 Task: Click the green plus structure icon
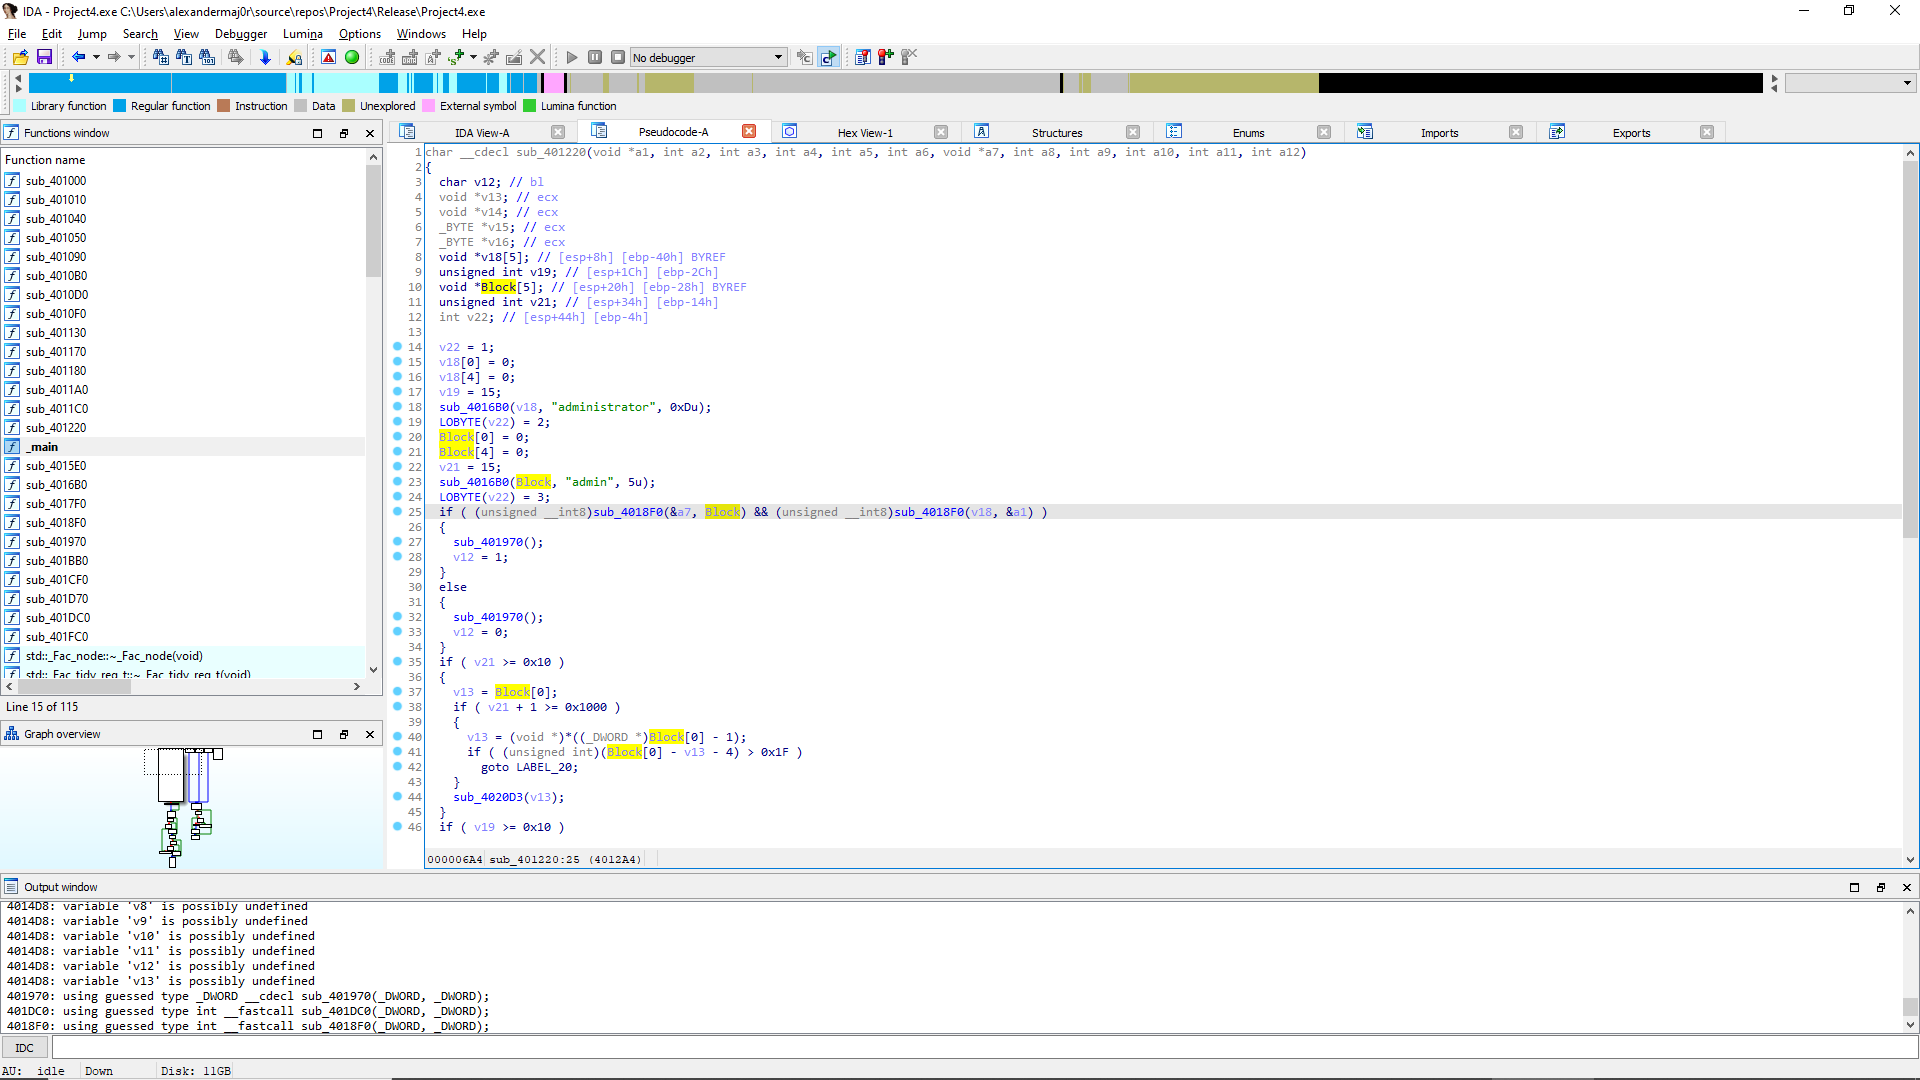point(457,57)
